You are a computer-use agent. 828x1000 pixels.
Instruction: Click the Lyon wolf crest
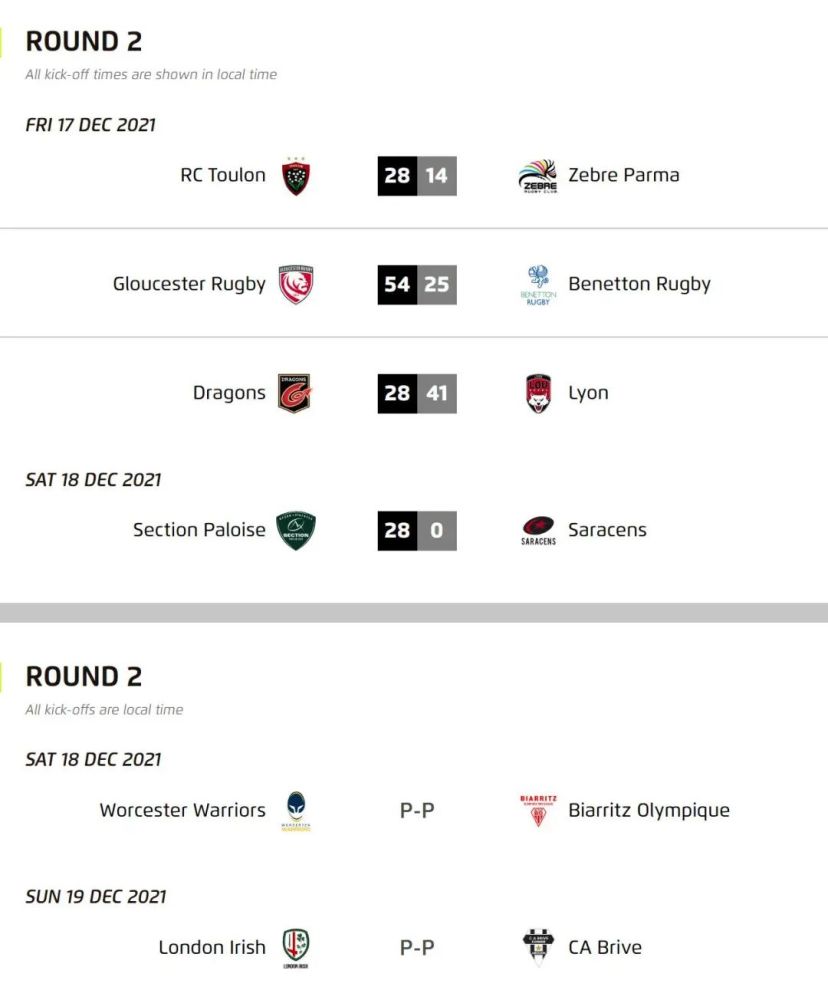(538, 393)
